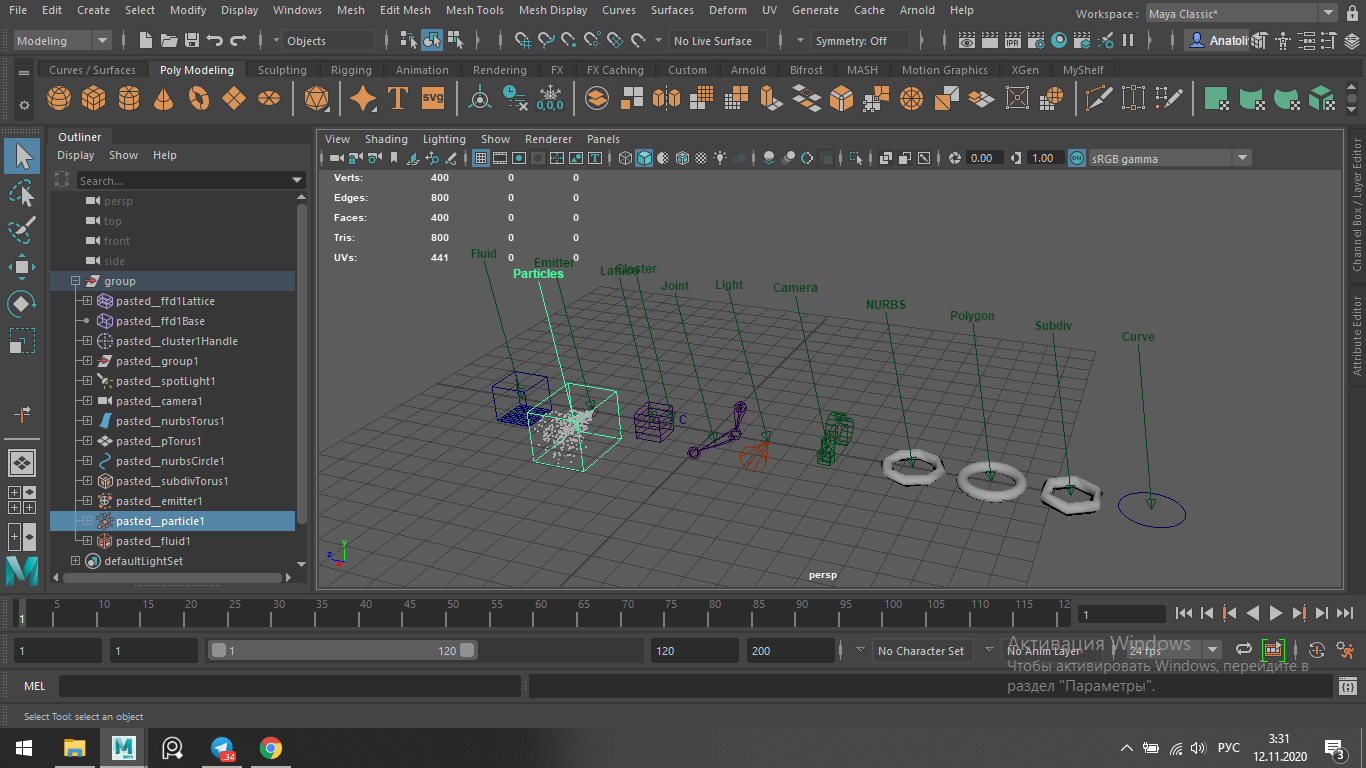Open the sRGB gamma view transform dropdown
The width and height of the screenshot is (1366, 768).
point(1170,158)
